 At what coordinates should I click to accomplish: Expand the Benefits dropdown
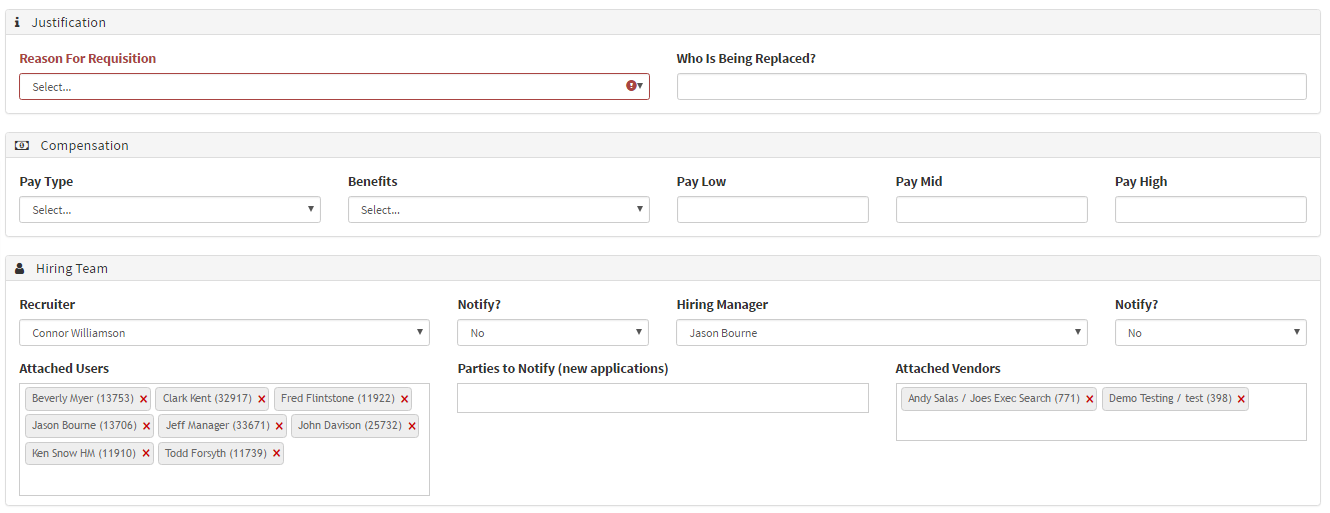(x=498, y=210)
